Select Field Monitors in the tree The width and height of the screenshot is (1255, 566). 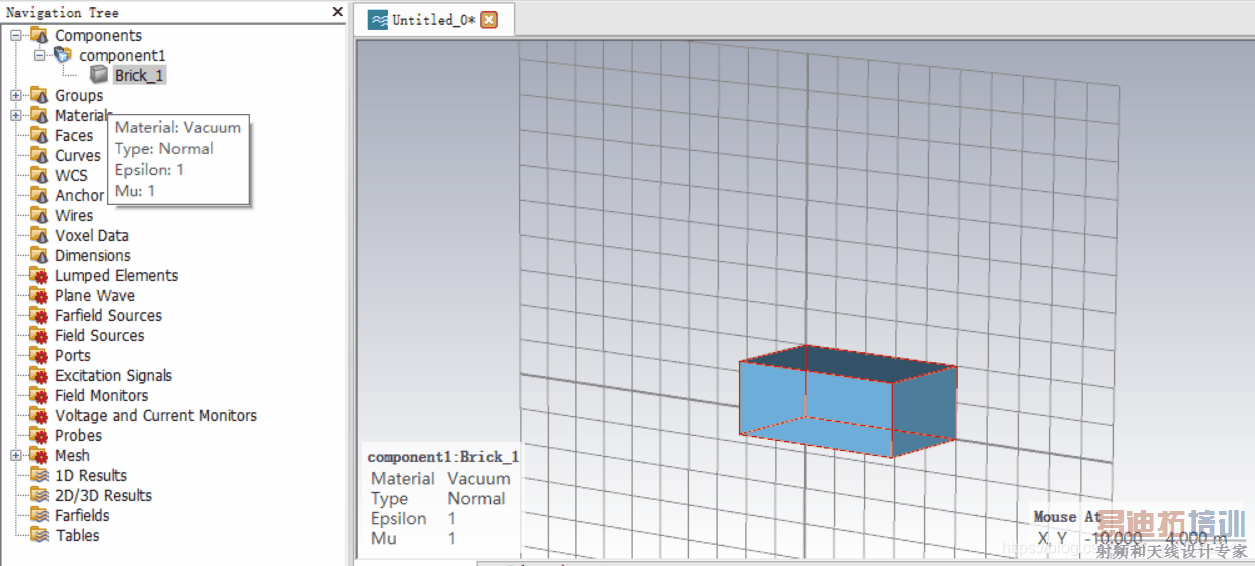[101, 395]
